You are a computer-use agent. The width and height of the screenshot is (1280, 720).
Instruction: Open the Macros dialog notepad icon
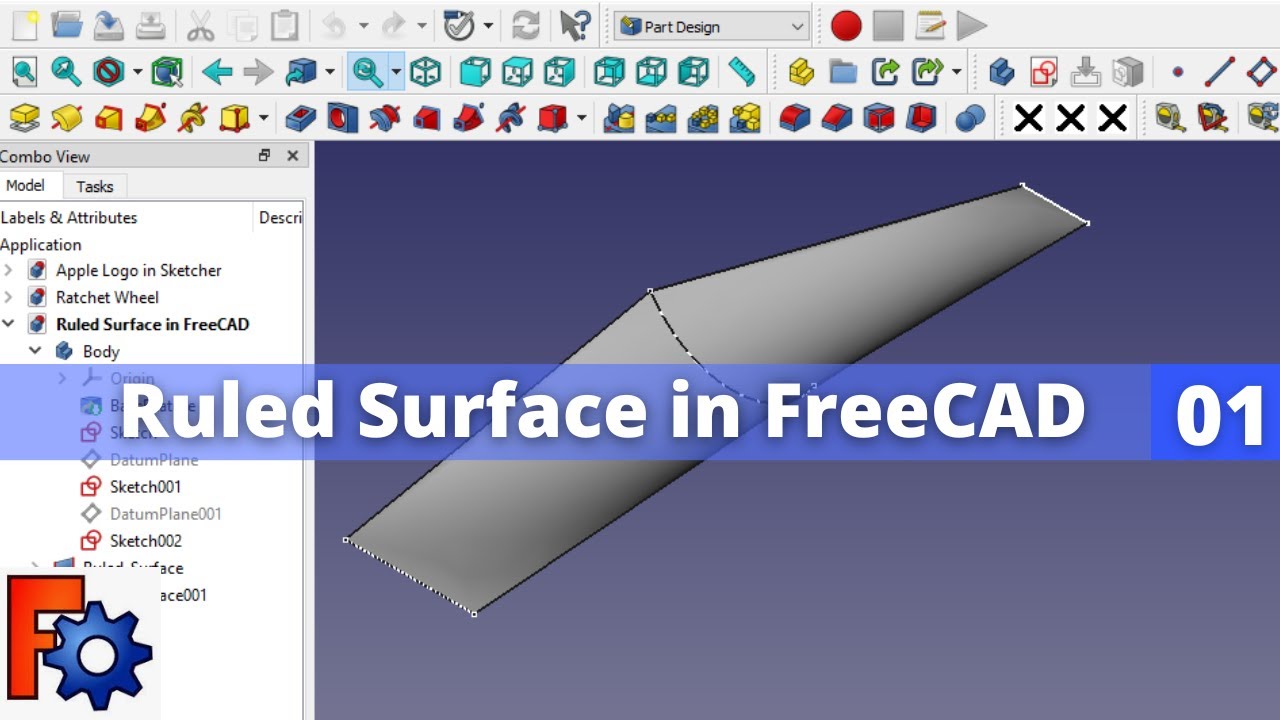[x=930, y=25]
